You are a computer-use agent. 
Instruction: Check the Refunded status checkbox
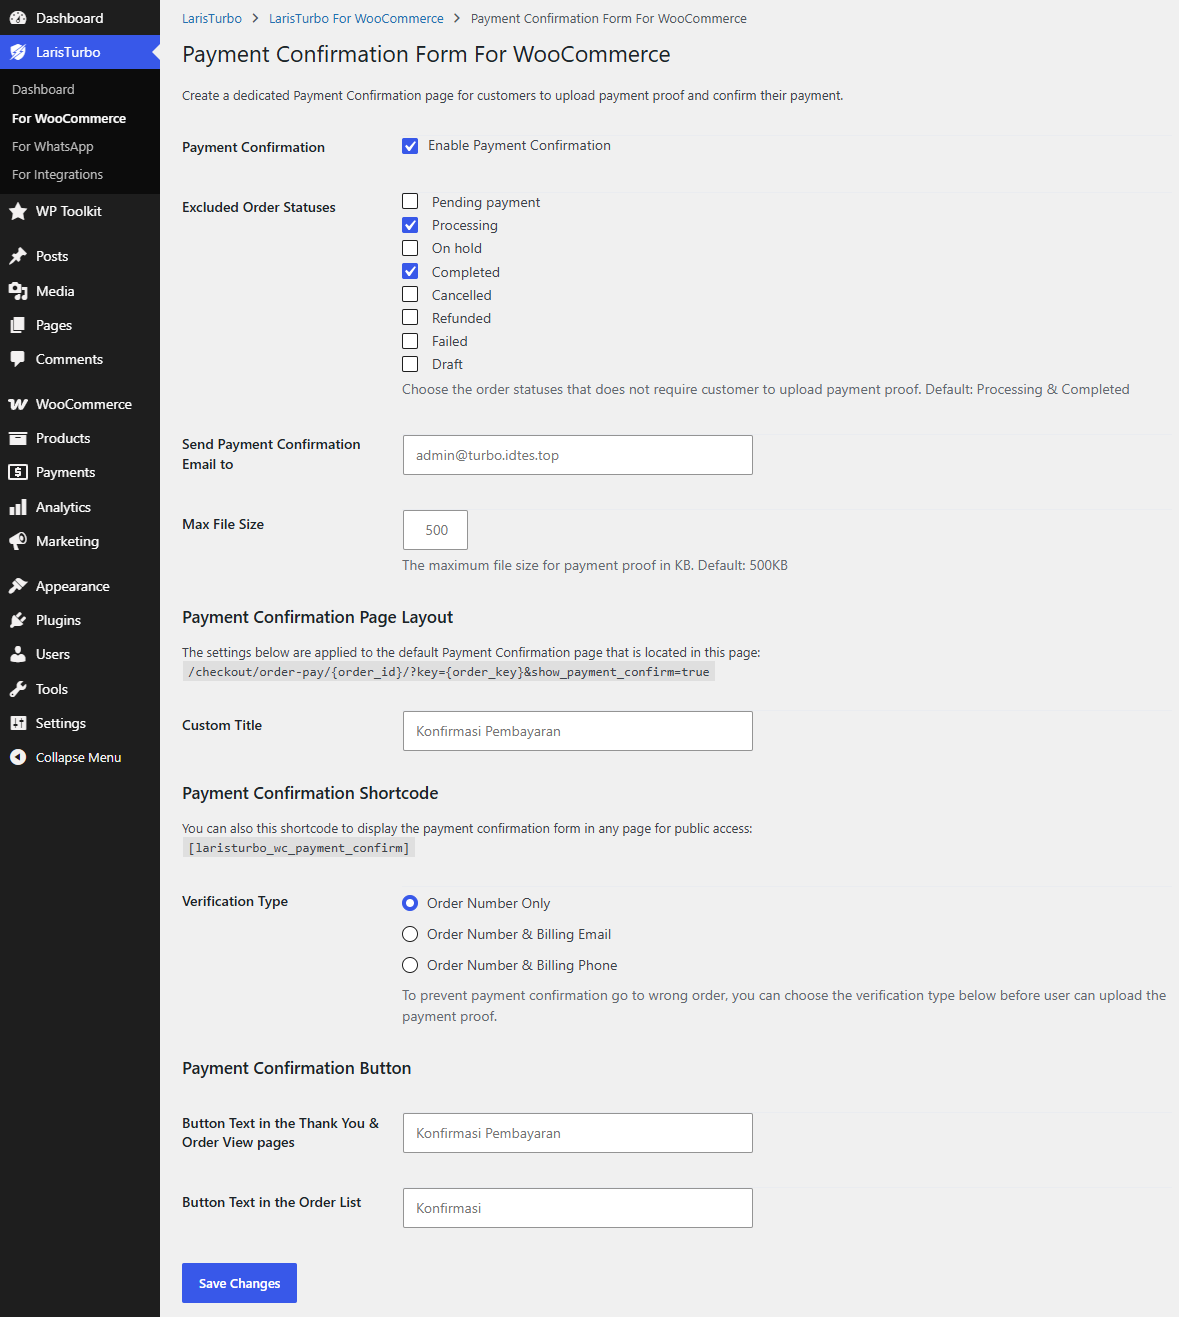click(x=410, y=317)
